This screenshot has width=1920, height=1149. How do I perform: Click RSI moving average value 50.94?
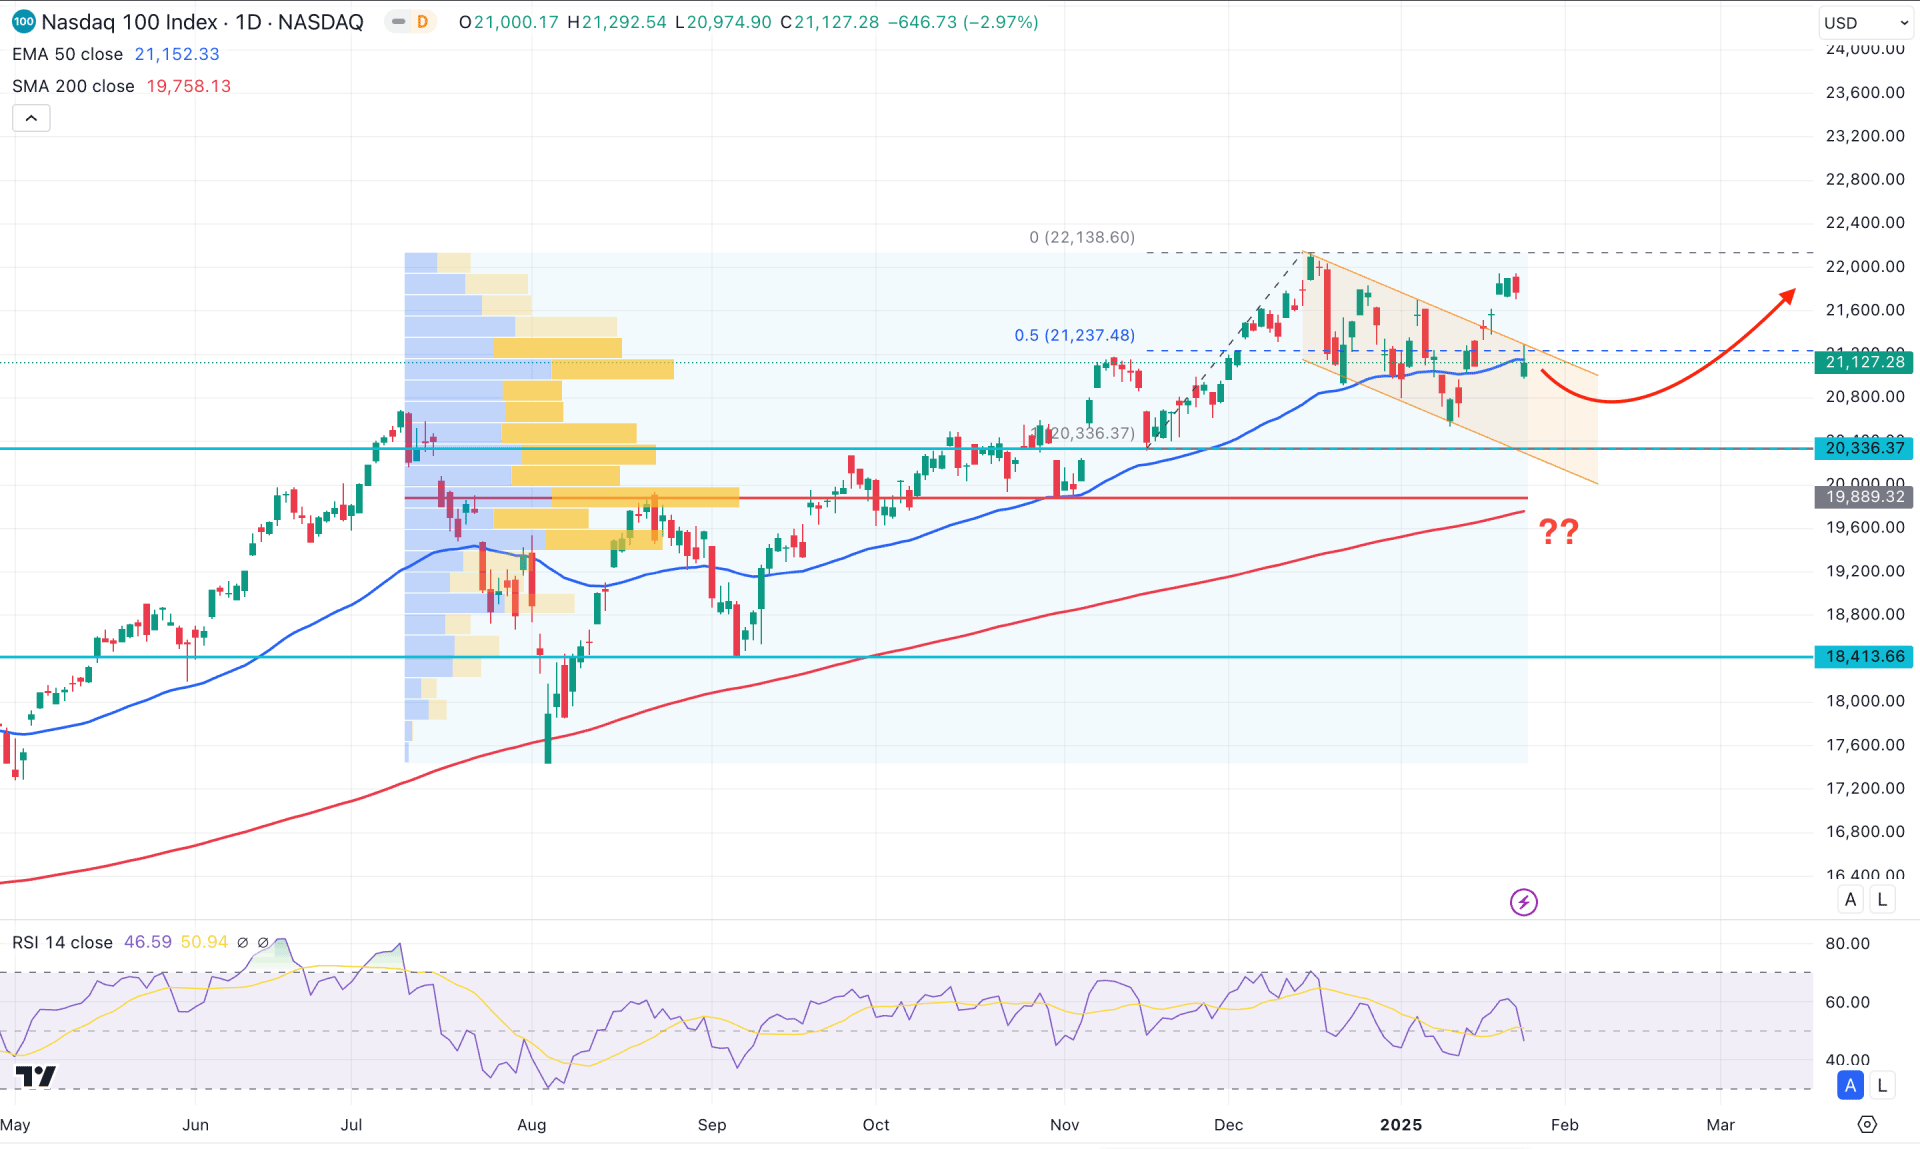(204, 942)
